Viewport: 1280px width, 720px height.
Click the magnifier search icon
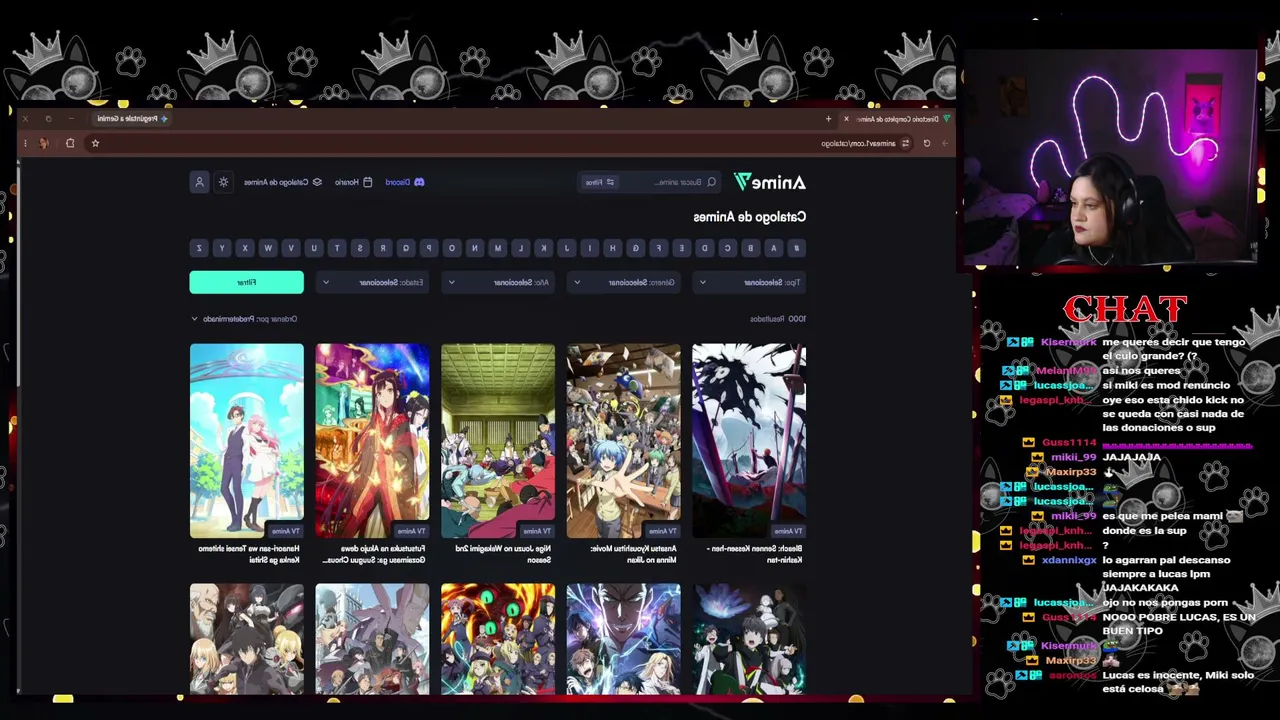[x=711, y=182]
